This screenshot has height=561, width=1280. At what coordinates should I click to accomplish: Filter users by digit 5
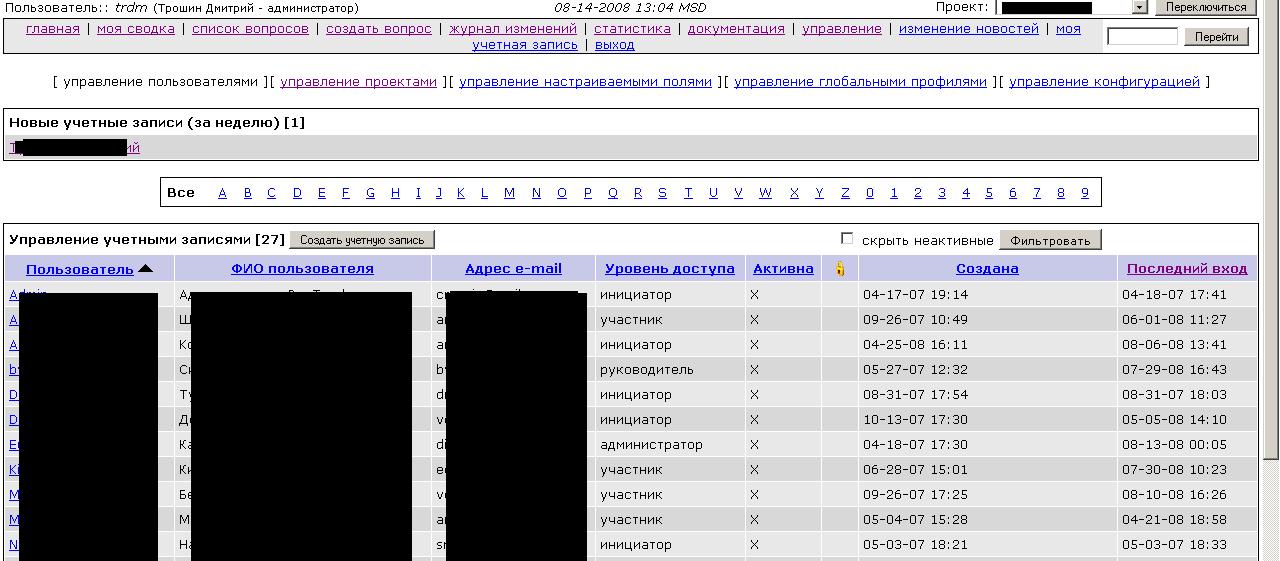(989, 193)
